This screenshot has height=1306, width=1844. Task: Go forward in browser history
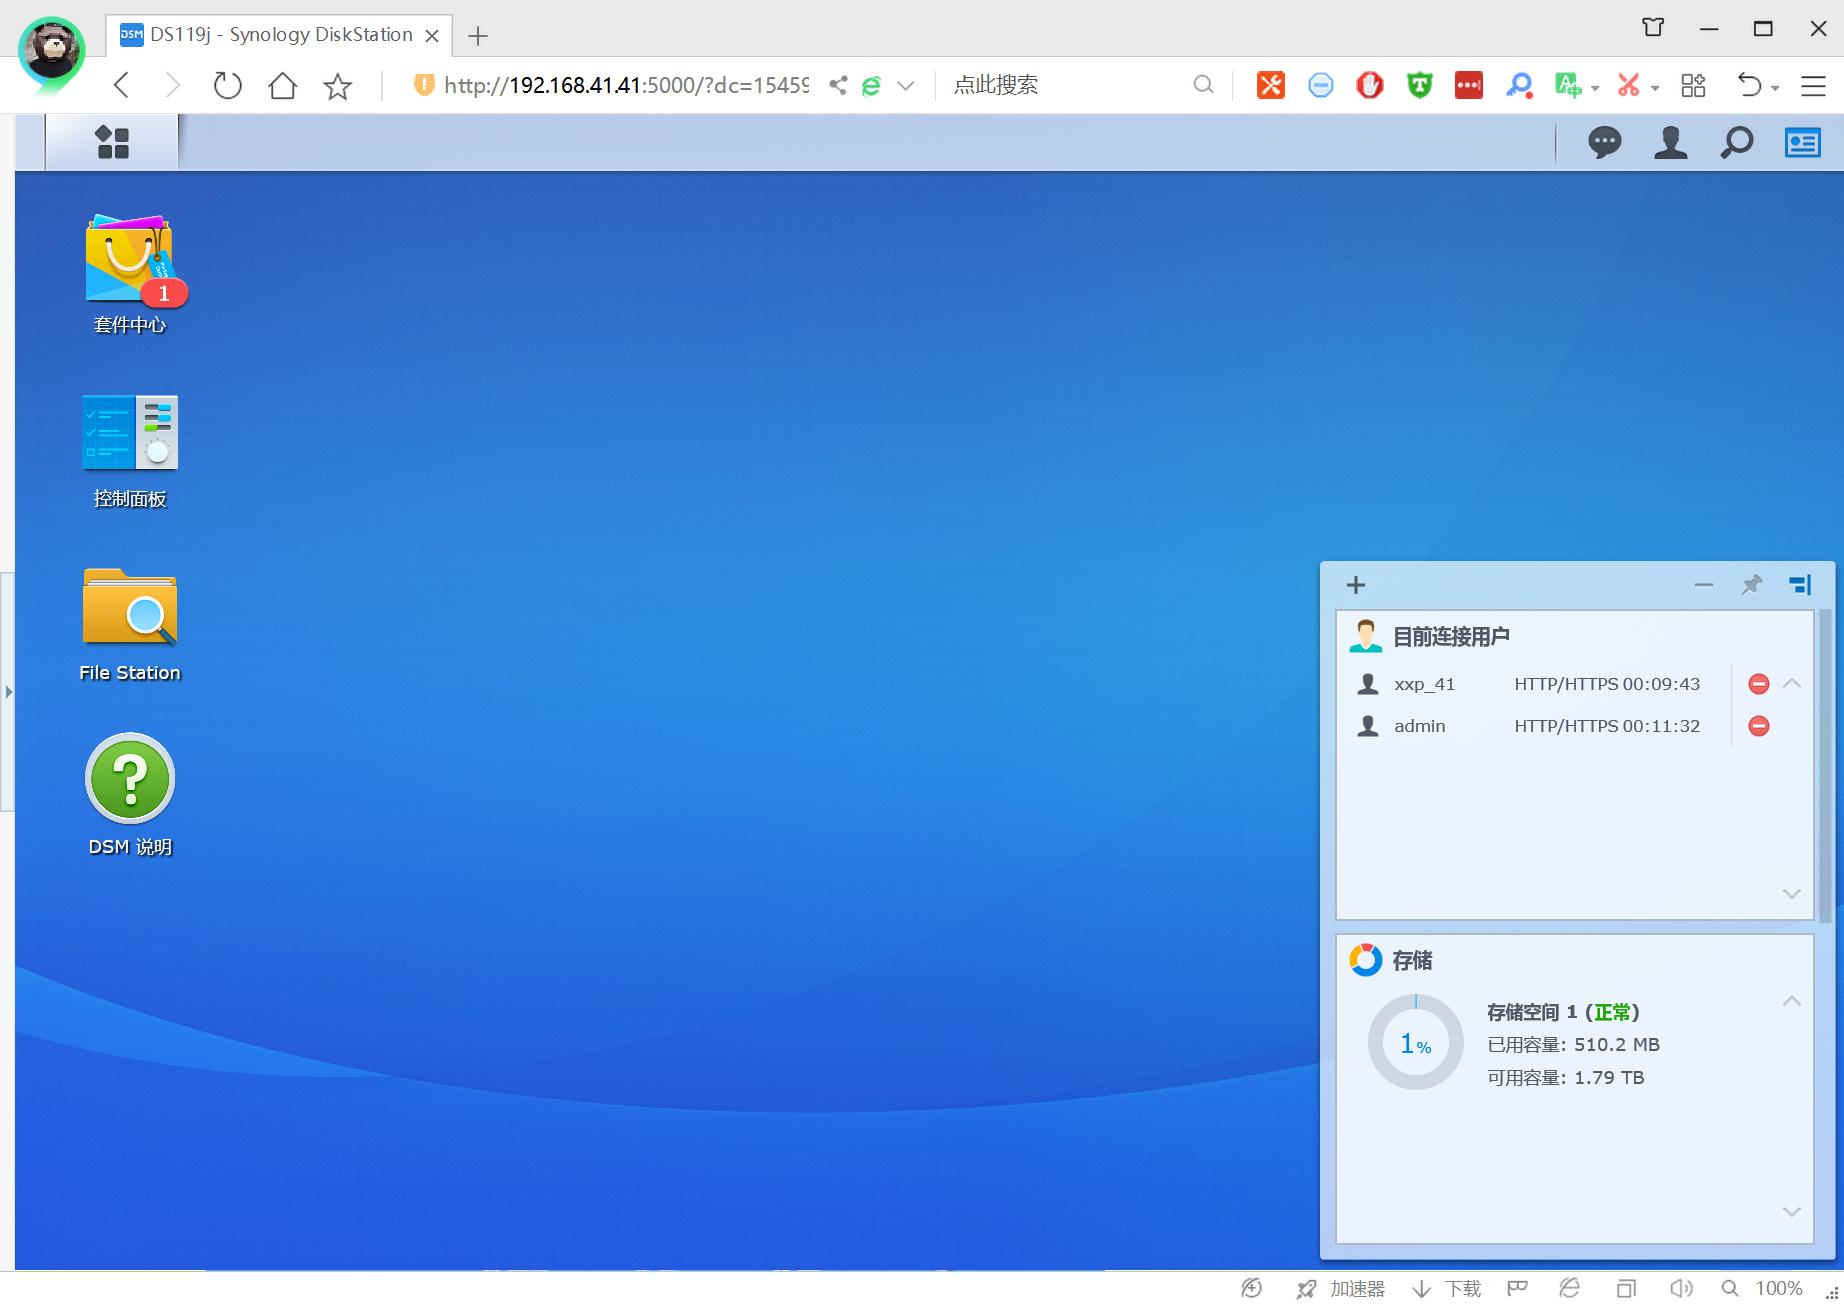pyautogui.click(x=172, y=85)
